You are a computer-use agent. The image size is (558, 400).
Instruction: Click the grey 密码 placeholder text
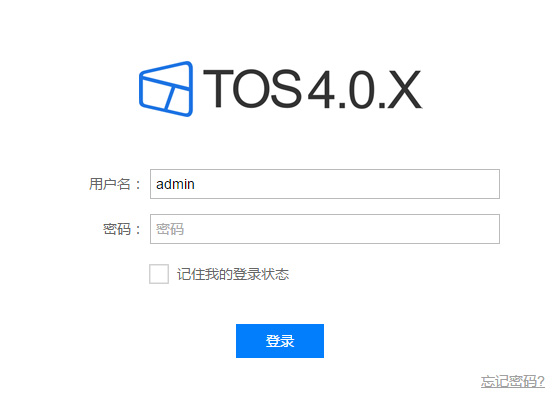tap(170, 229)
